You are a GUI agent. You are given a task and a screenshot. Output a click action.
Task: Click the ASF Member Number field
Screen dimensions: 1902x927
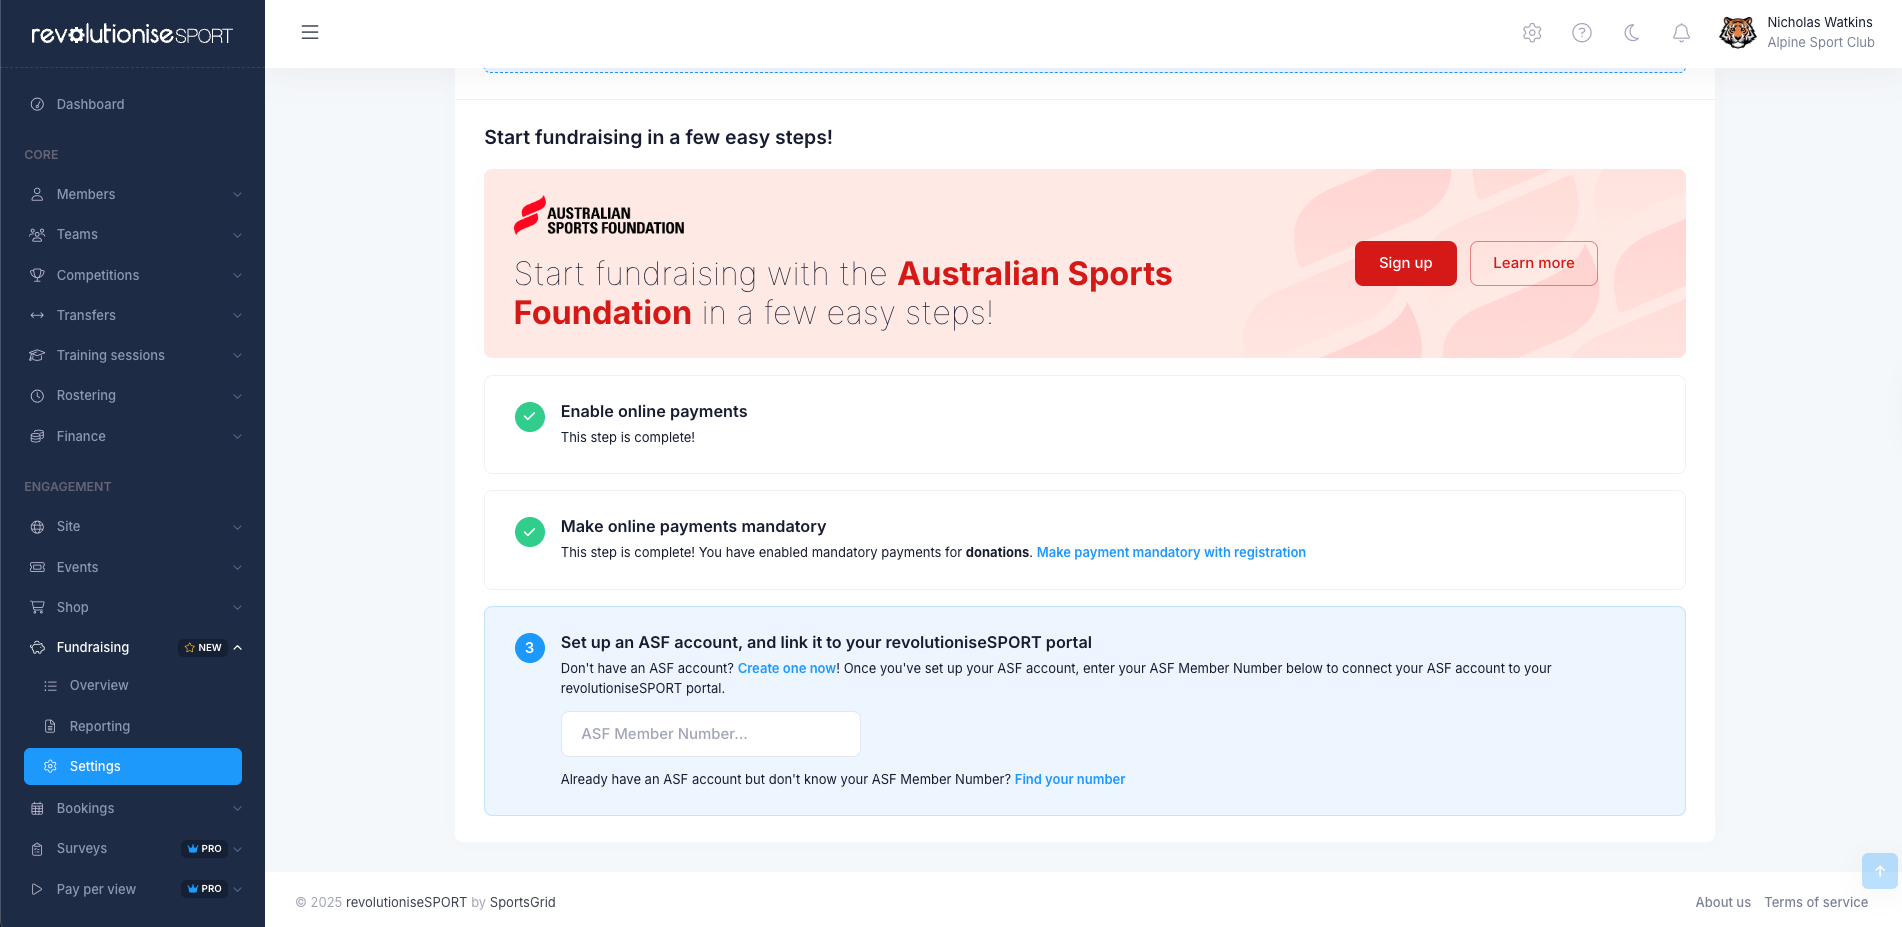711,734
